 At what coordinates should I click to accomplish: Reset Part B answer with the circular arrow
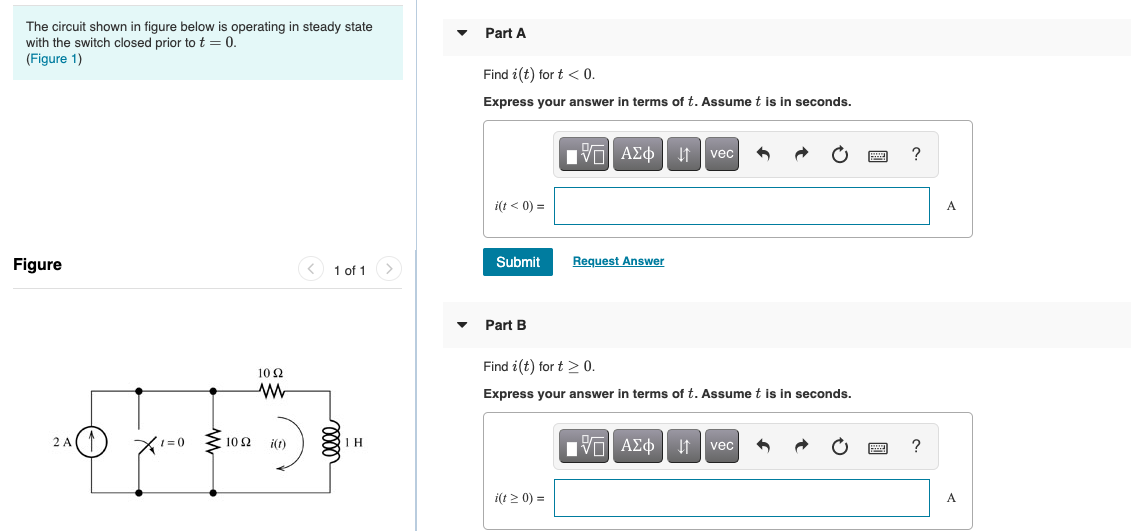coord(840,447)
